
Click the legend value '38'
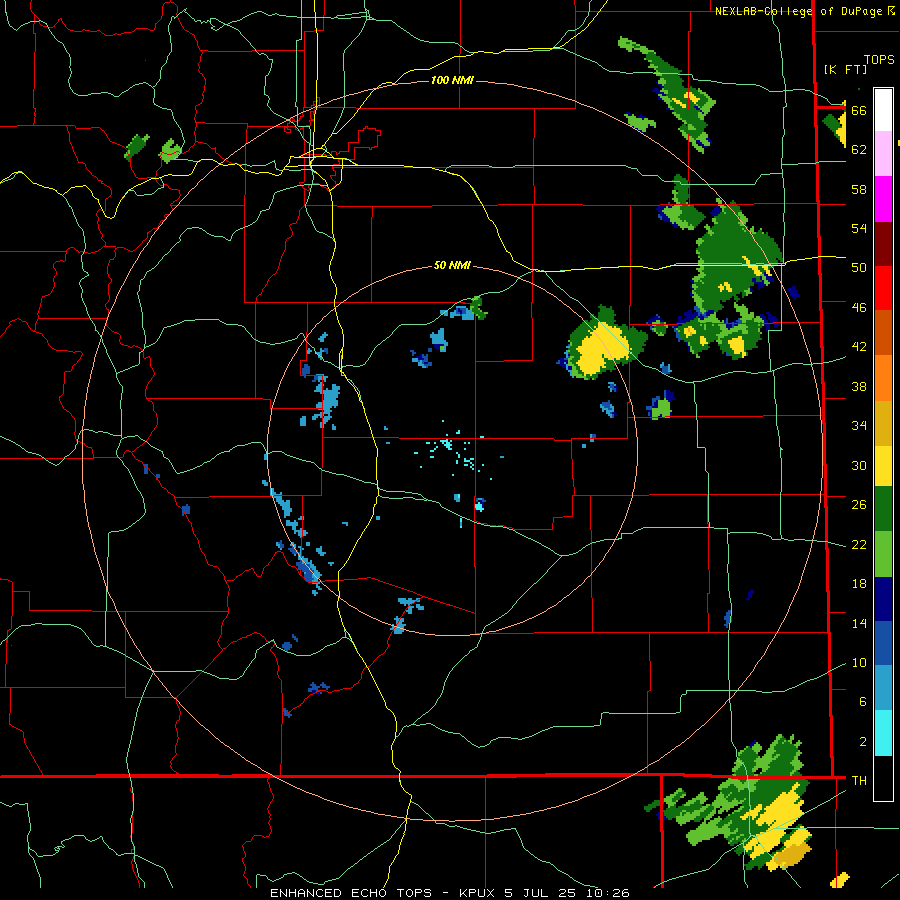click(x=859, y=386)
